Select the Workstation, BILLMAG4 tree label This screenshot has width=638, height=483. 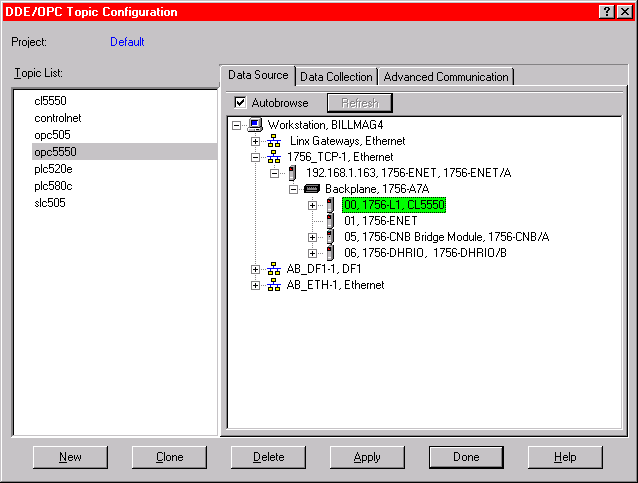coord(325,125)
